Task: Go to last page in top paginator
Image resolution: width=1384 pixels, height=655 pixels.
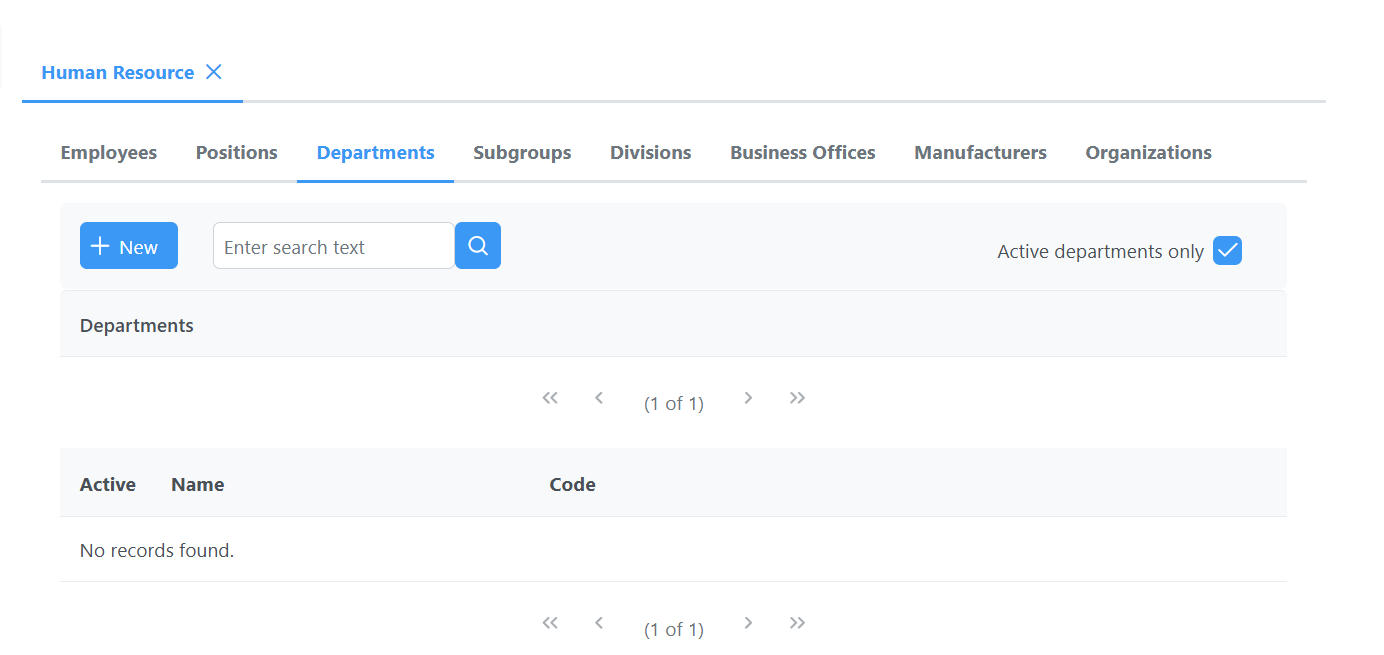Action: 797,398
